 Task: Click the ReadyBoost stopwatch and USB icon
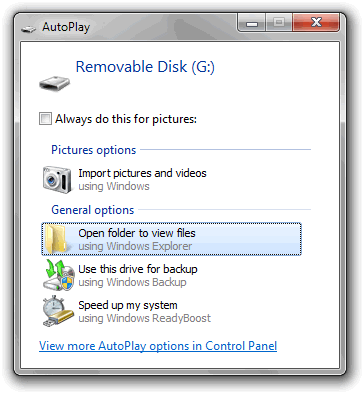58,311
